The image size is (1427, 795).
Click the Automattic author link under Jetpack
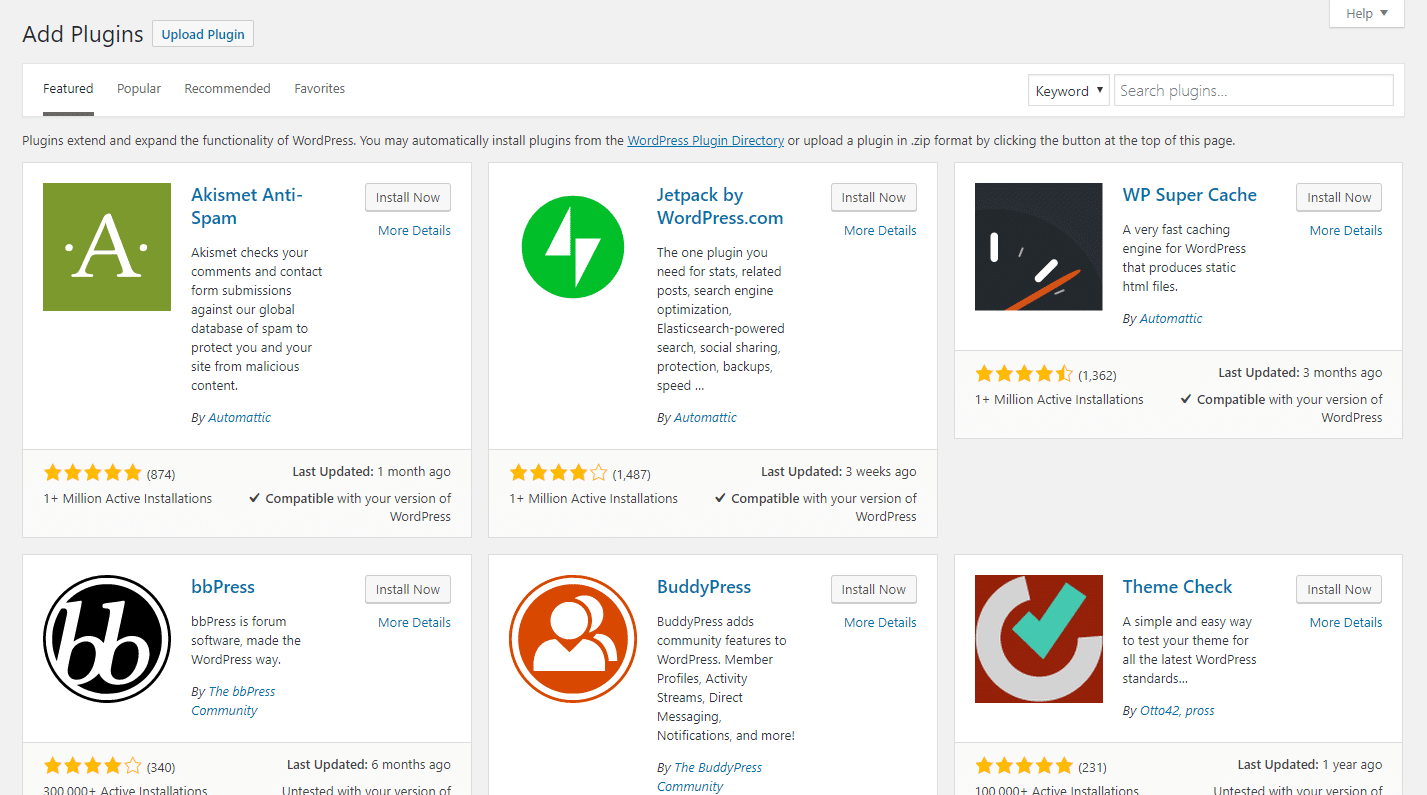point(704,417)
